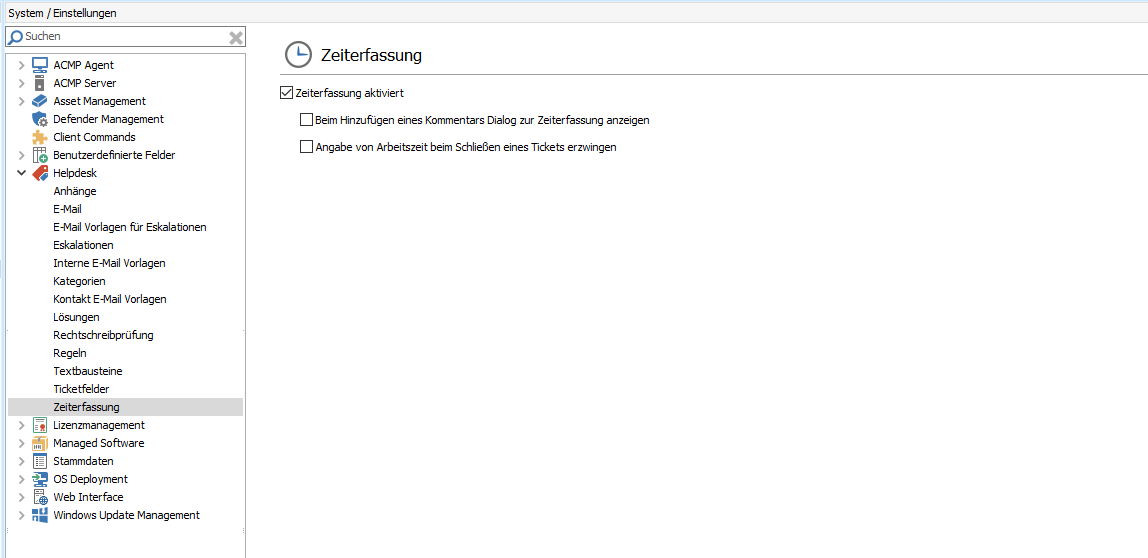Collapse the Helpdesk tree node
The height and width of the screenshot is (558, 1148).
pos(22,174)
